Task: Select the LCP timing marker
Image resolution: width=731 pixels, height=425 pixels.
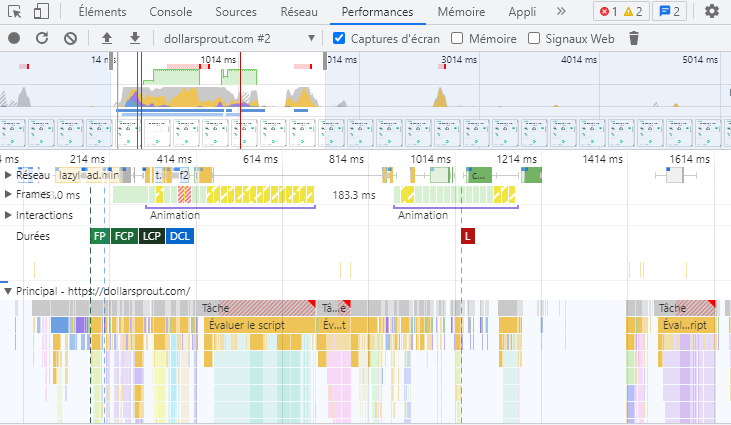Action: point(151,236)
